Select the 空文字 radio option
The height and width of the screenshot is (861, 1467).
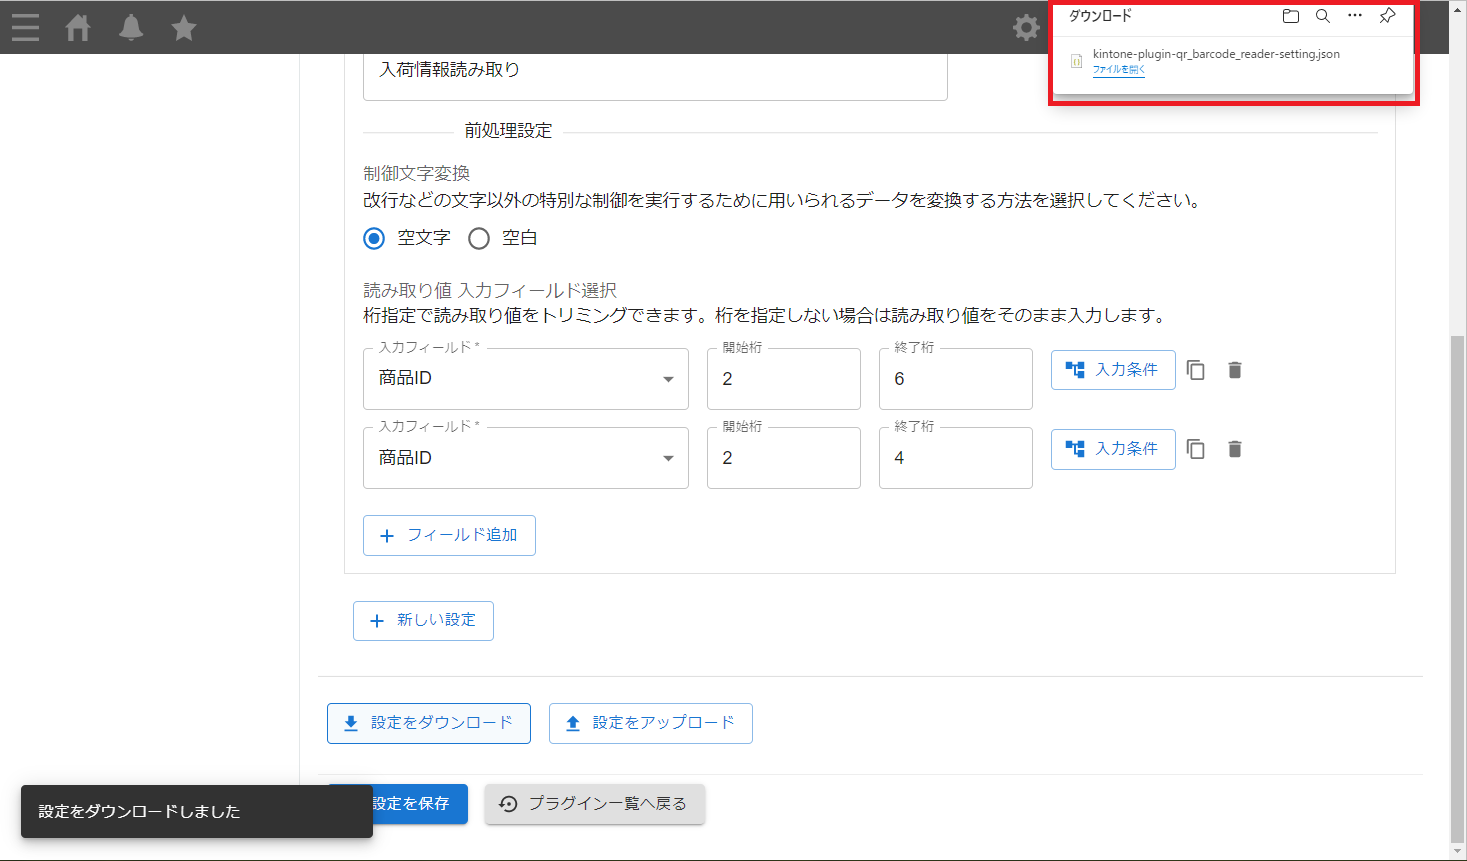coord(373,238)
